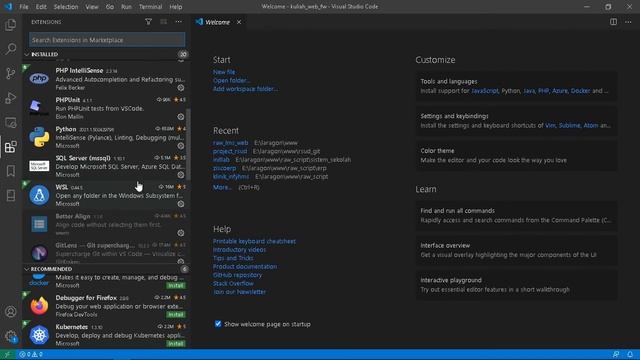The width and height of the screenshot is (640, 360).
Task: Open the Manage gear in activity bar
Action: (11, 336)
